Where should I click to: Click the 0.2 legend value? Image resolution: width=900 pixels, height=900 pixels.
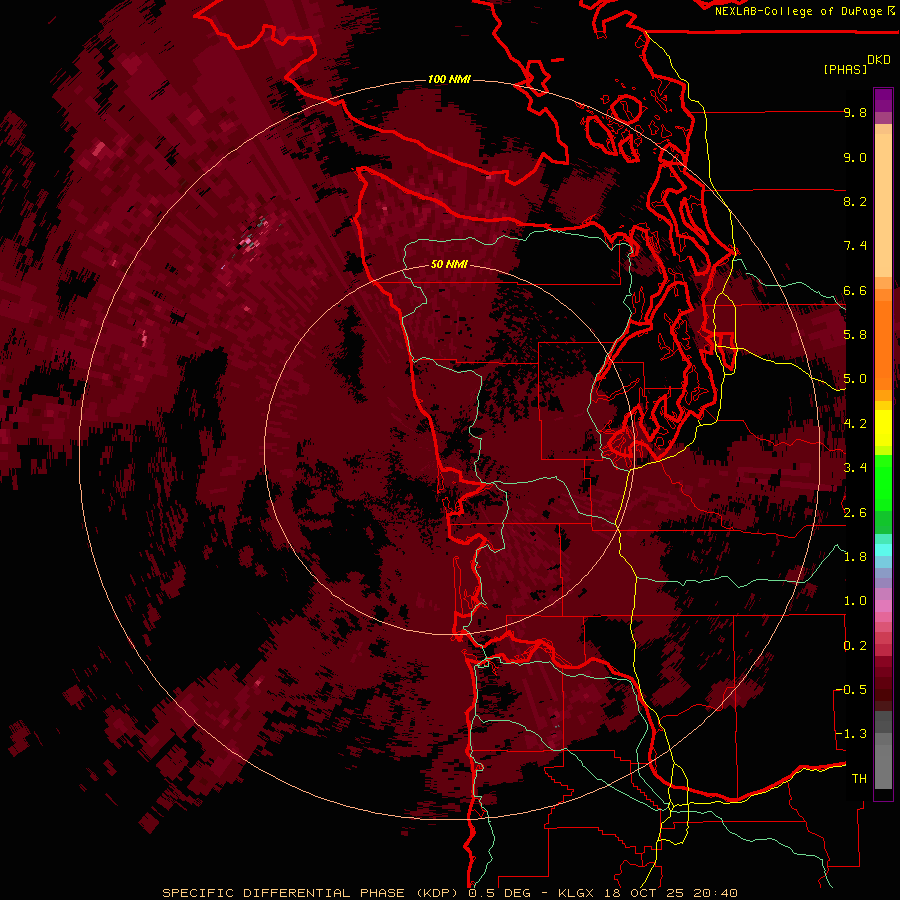point(855,646)
